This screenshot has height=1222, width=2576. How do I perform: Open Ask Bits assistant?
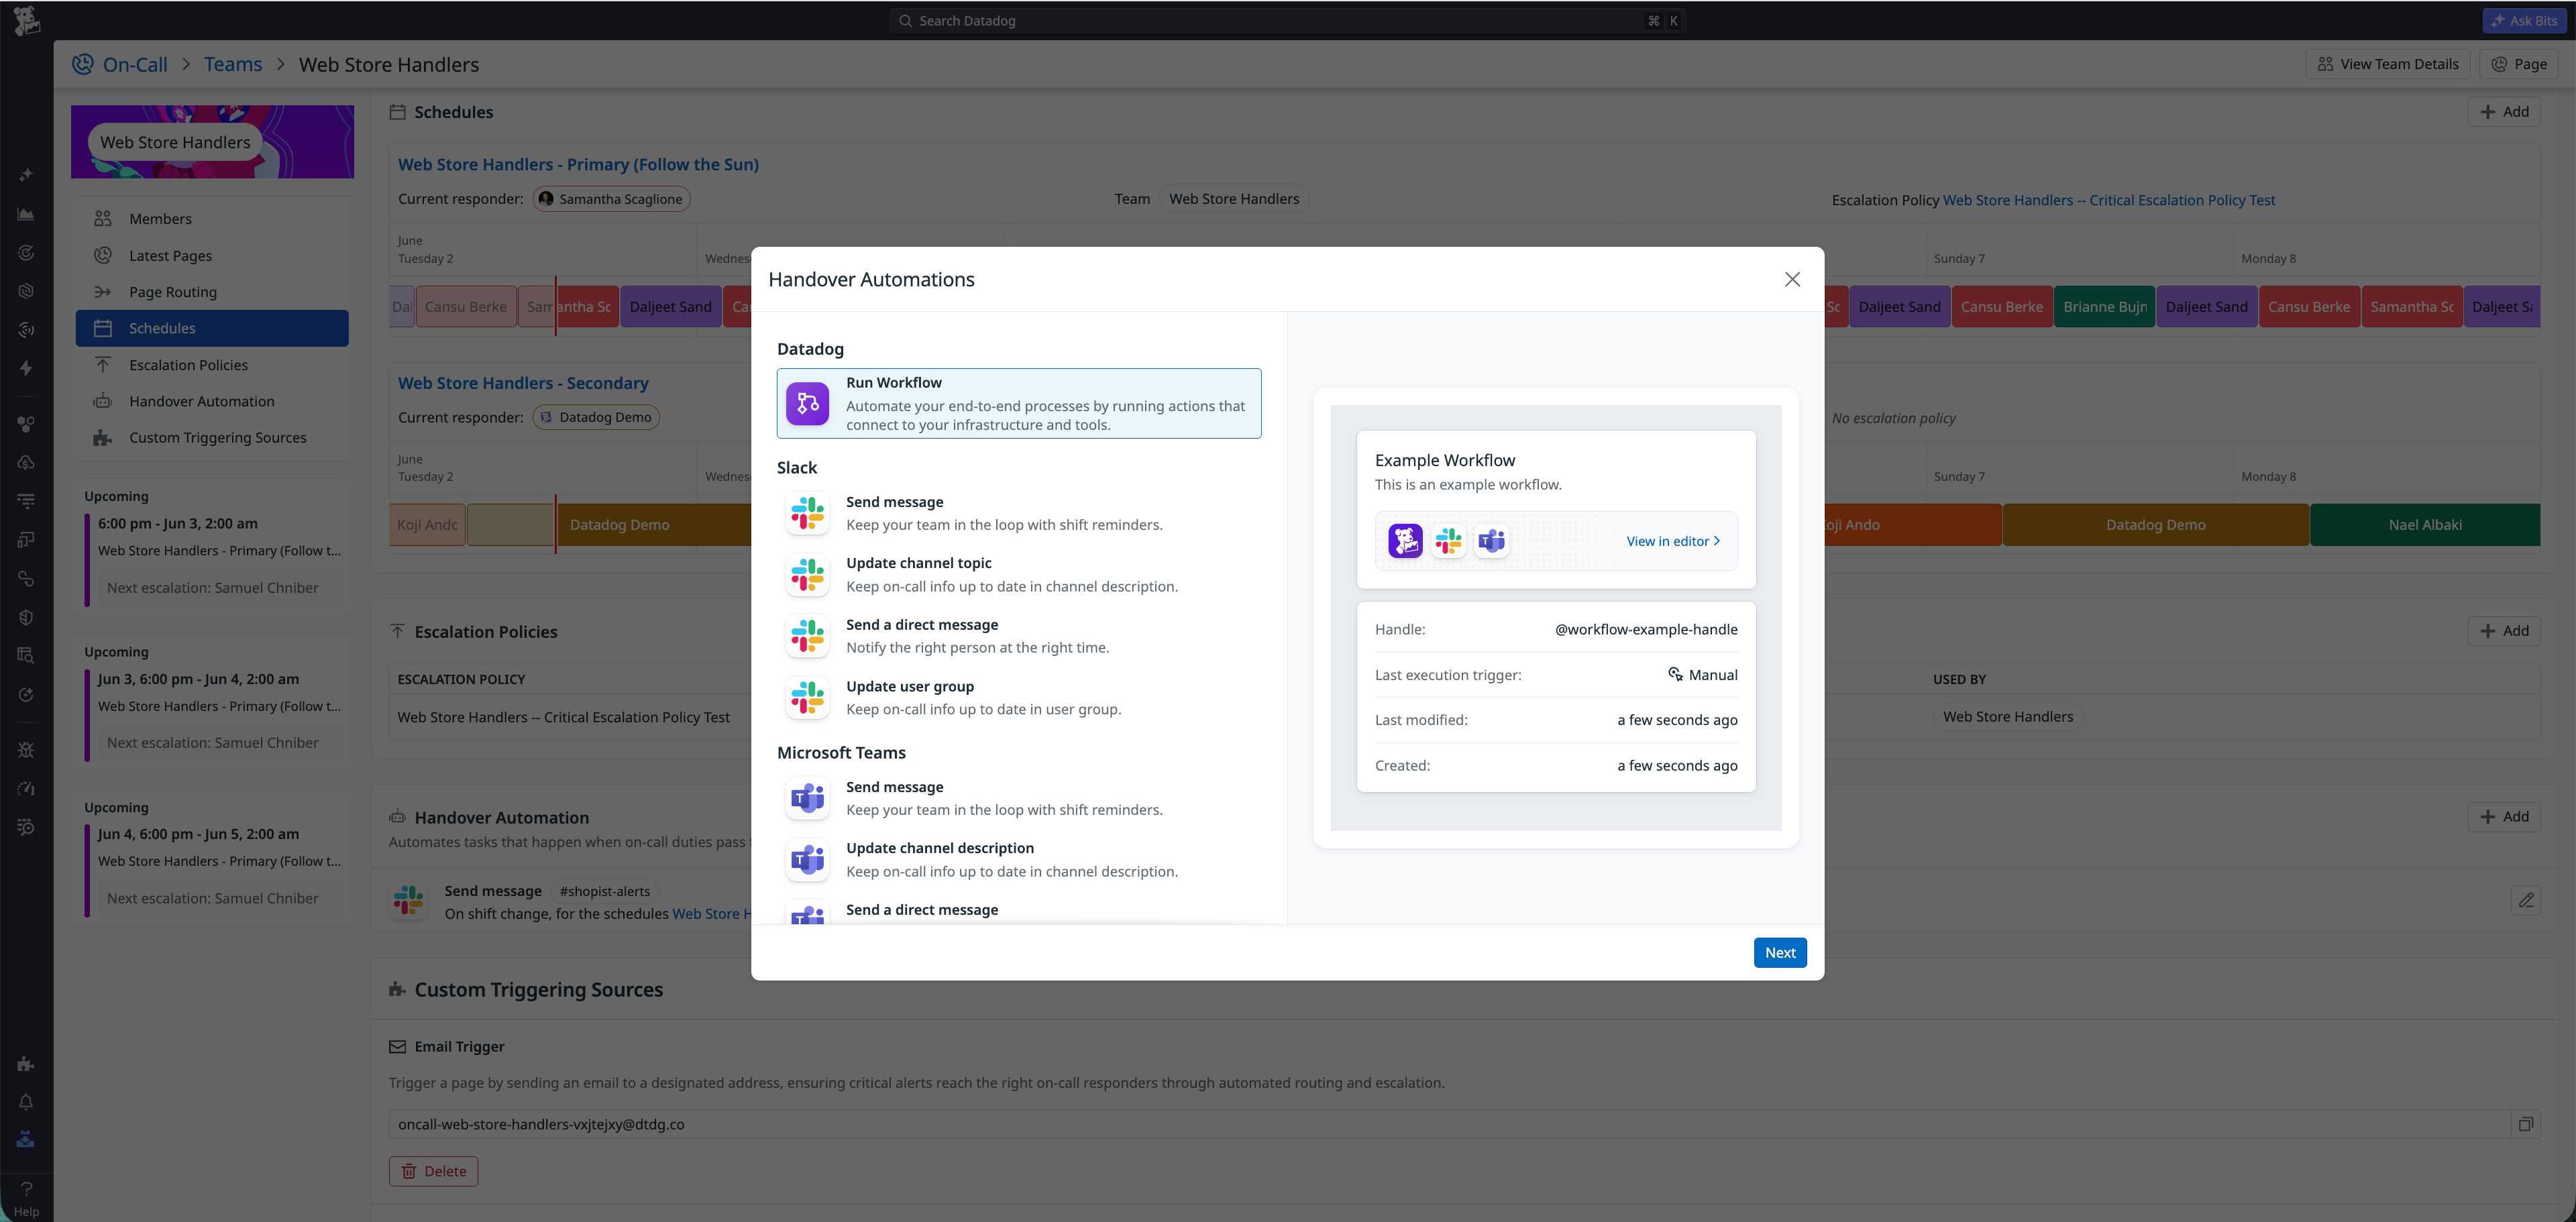[x=2523, y=20]
